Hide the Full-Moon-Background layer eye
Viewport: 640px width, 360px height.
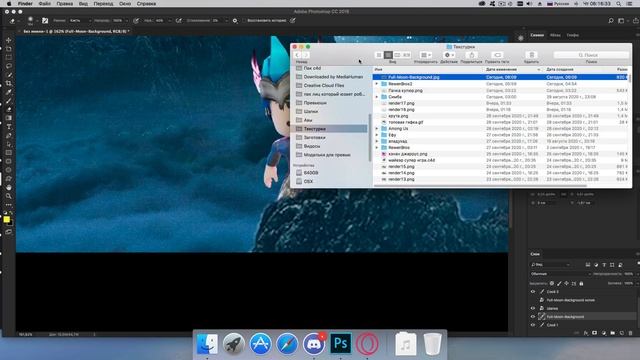(x=533, y=317)
